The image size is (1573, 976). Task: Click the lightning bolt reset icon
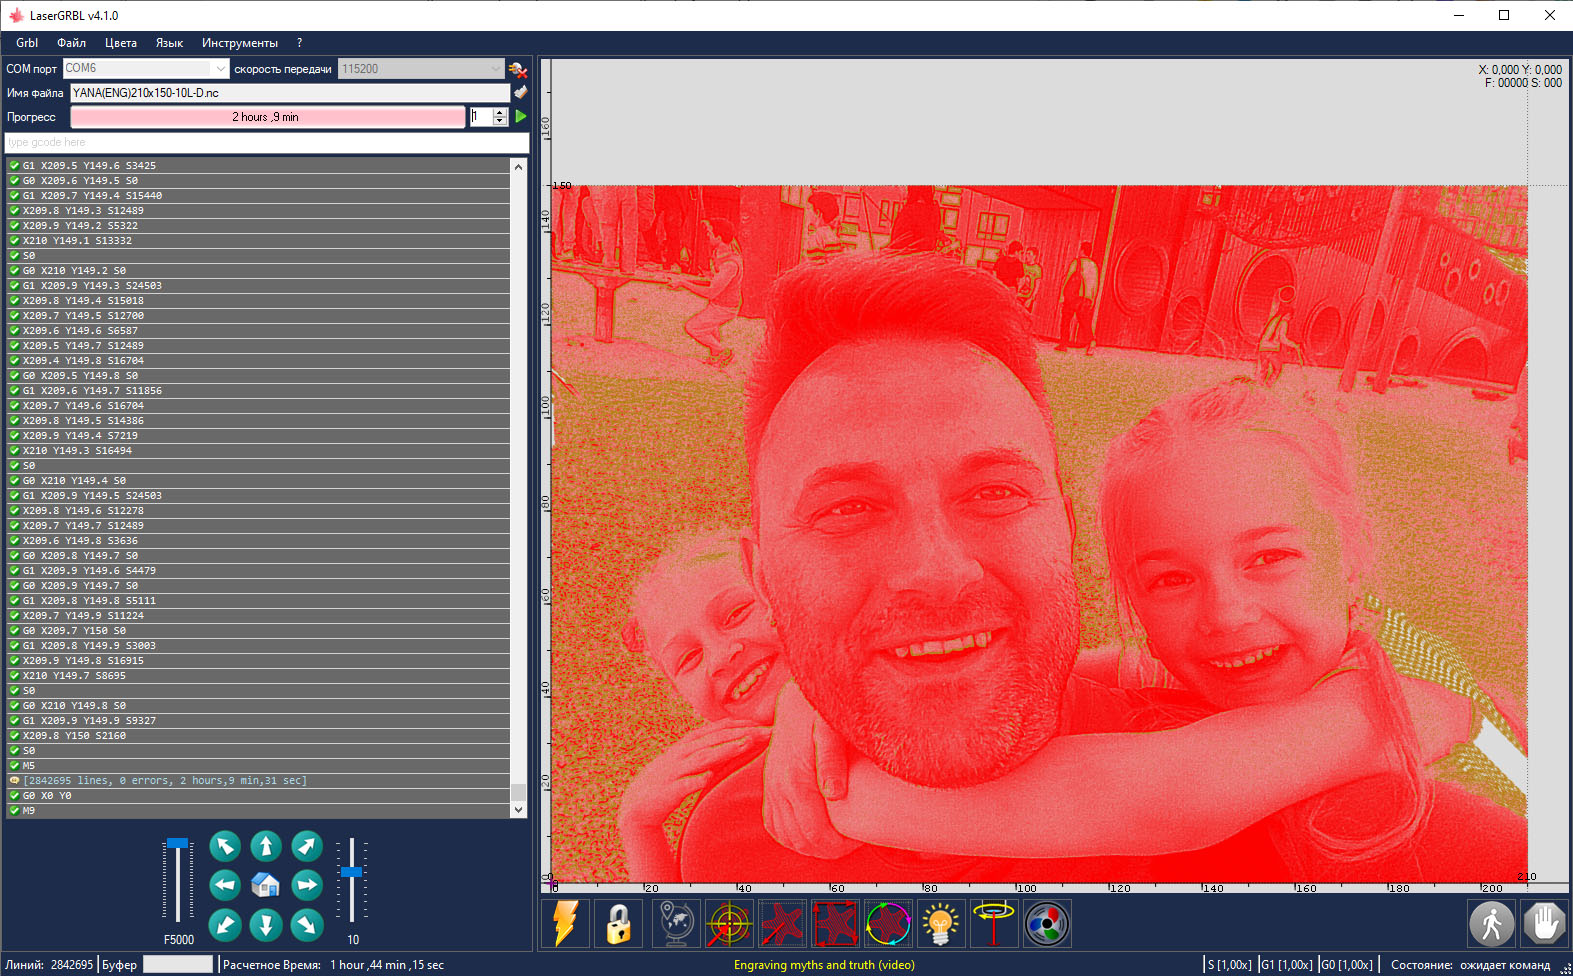pyautogui.click(x=565, y=923)
